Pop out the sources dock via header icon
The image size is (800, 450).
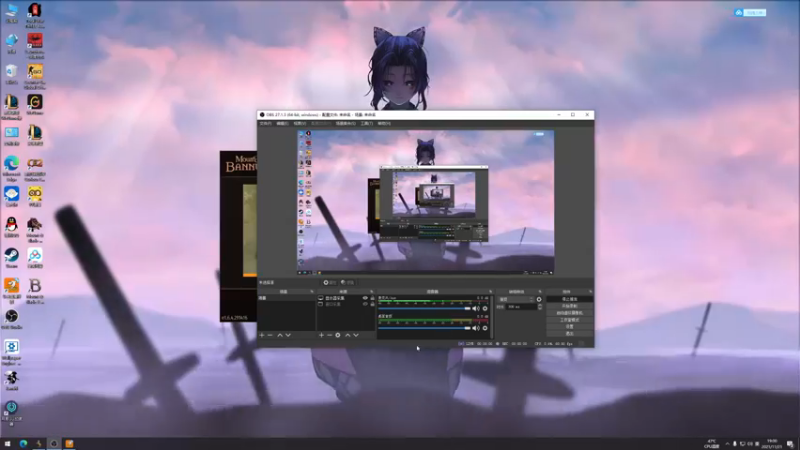[x=371, y=292]
